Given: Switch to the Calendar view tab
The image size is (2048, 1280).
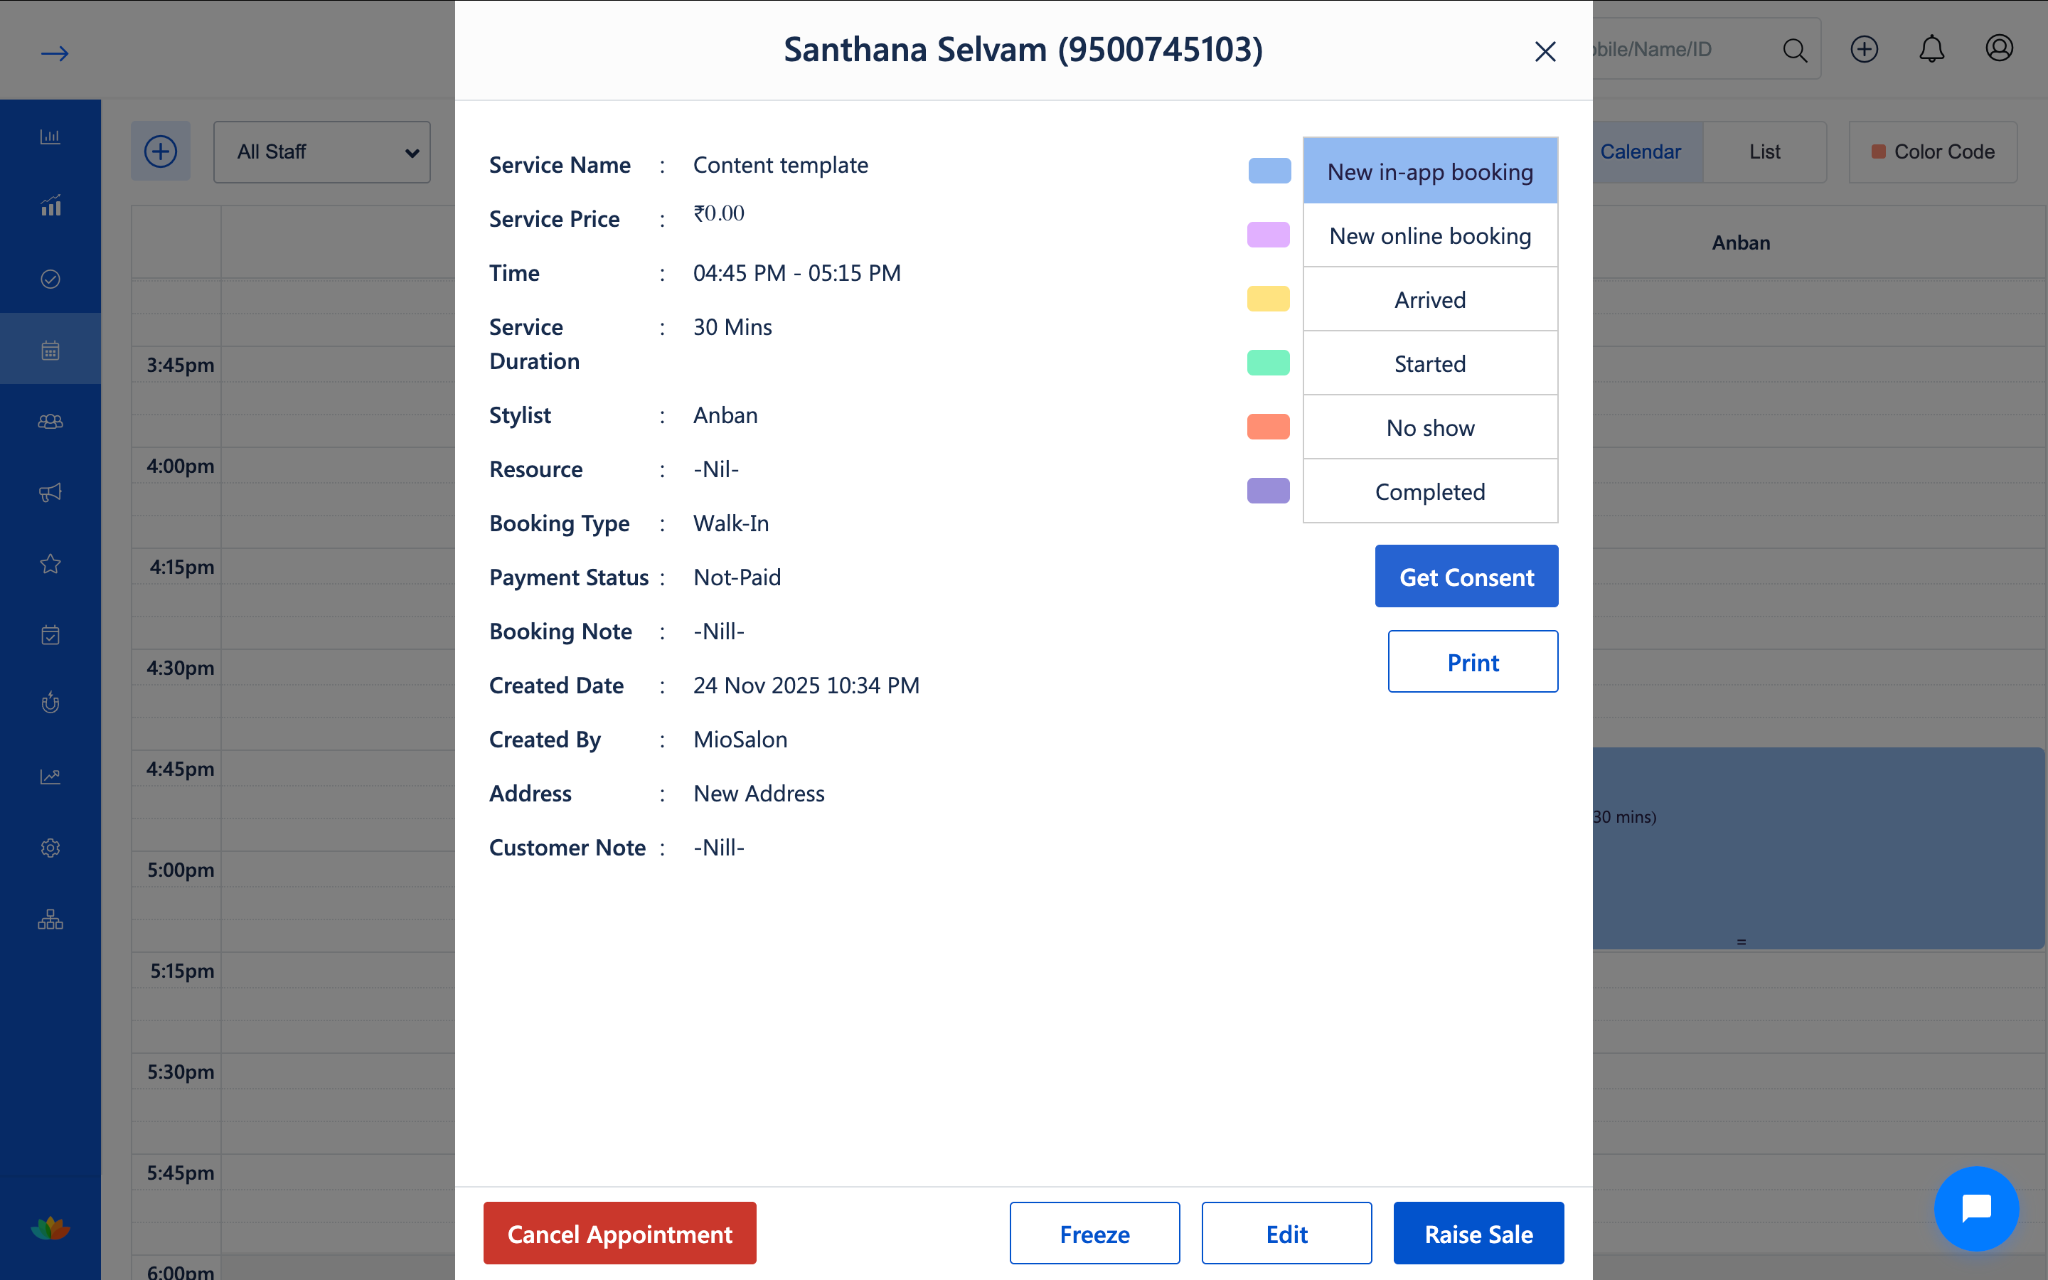Looking at the screenshot, I should 1640,152.
